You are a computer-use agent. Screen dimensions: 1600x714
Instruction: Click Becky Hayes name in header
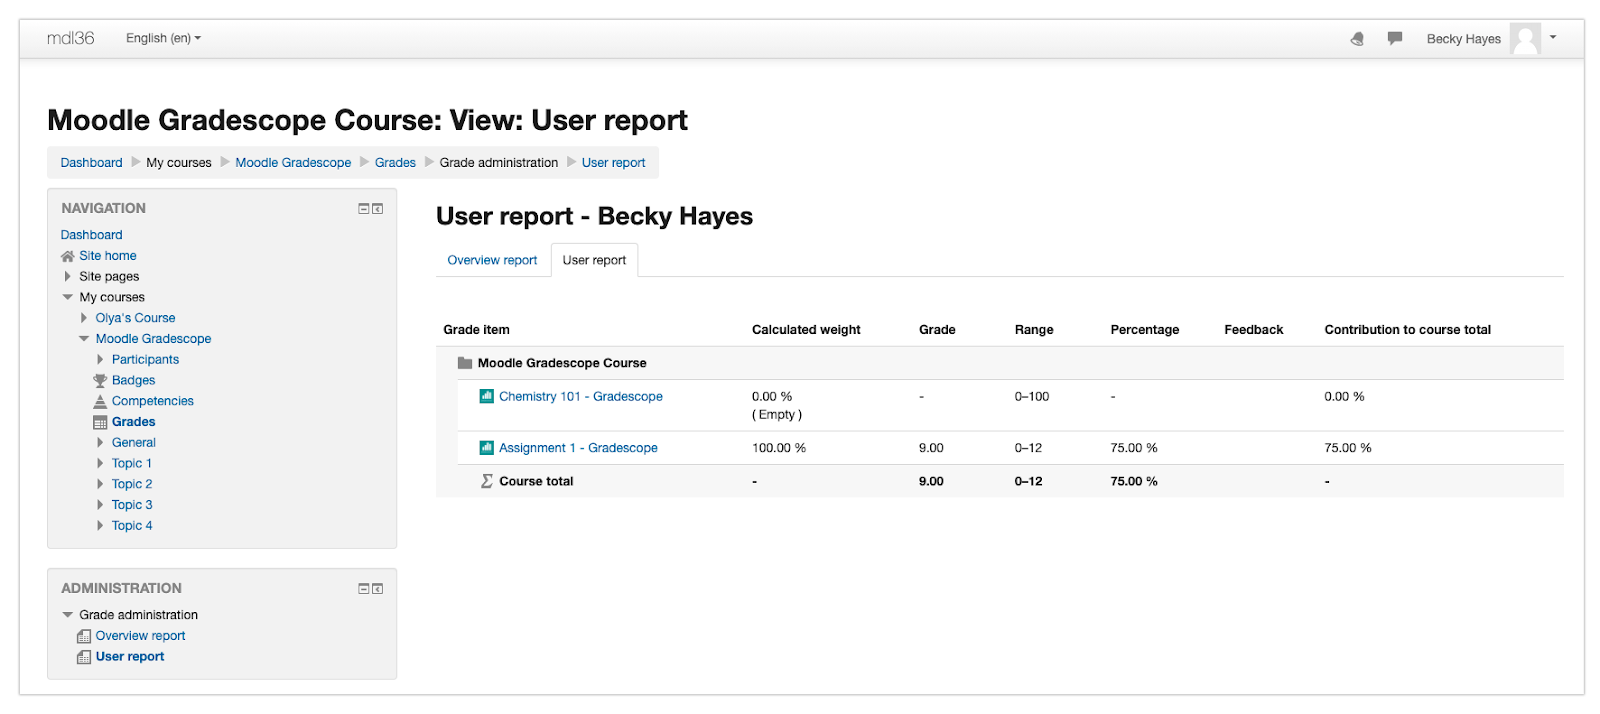click(1463, 39)
